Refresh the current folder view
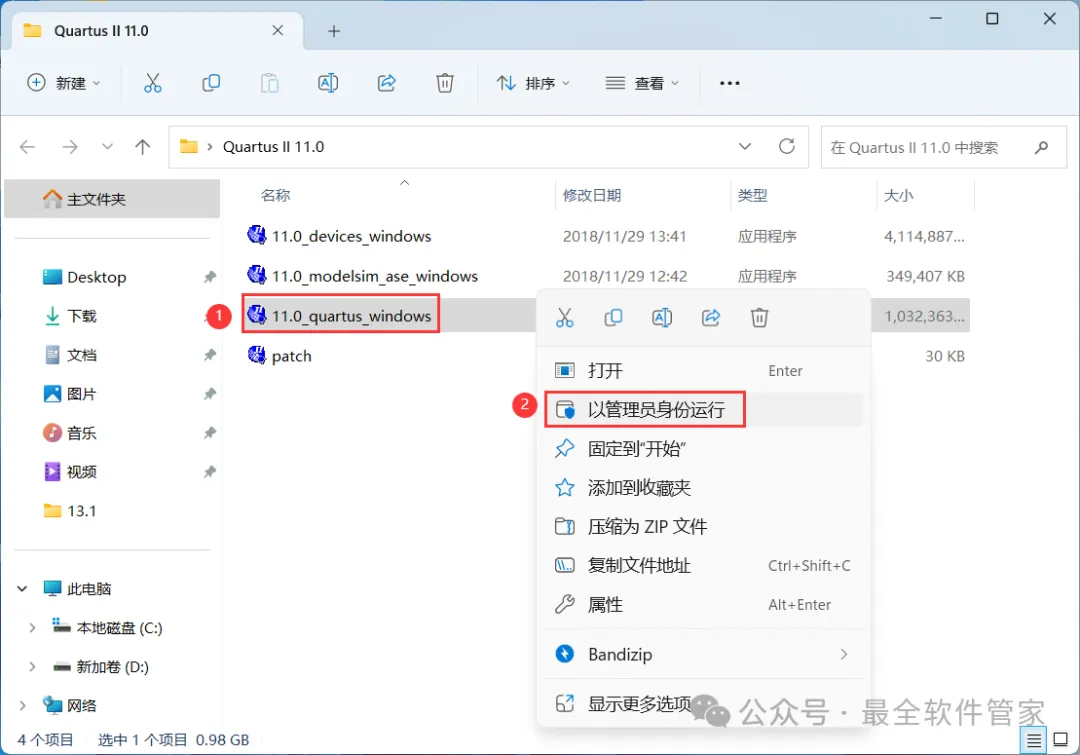The image size is (1080, 755). [x=787, y=147]
